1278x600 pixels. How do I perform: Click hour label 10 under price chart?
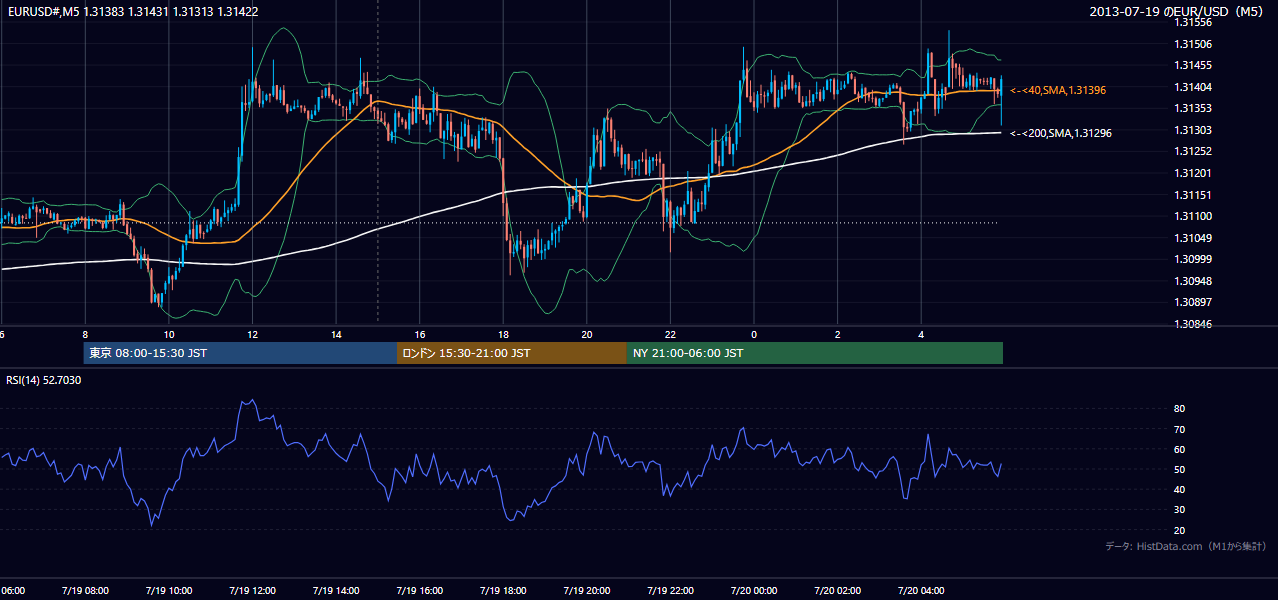(x=169, y=335)
